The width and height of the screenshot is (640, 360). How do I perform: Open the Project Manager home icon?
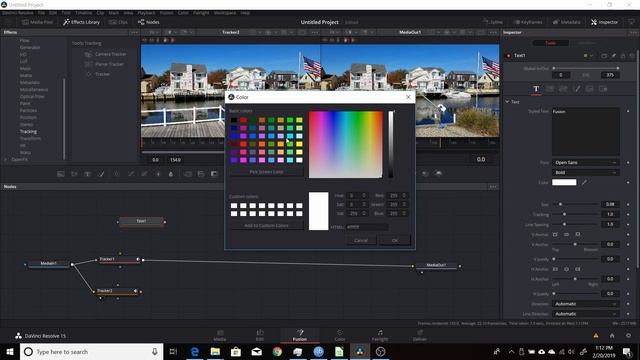[612, 336]
